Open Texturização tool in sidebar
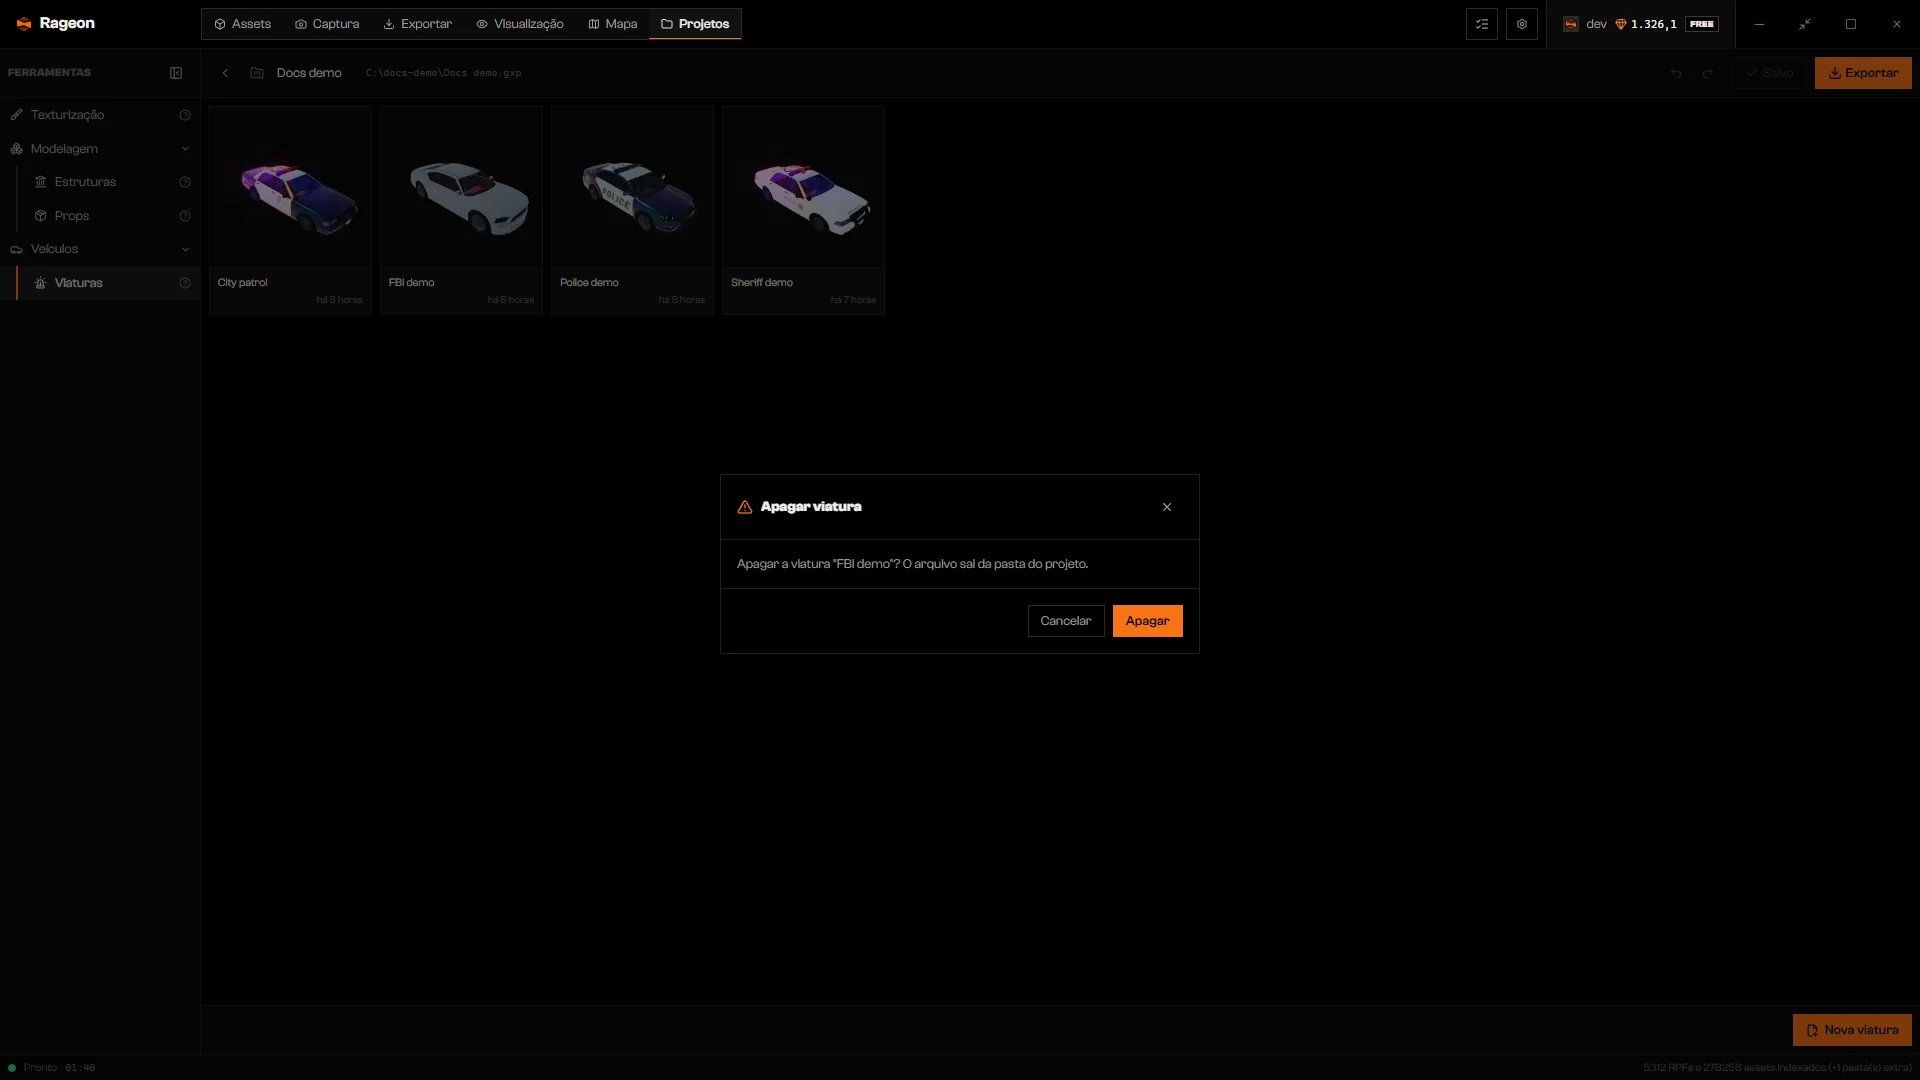The image size is (1920, 1080). pyautogui.click(x=100, y=115)
